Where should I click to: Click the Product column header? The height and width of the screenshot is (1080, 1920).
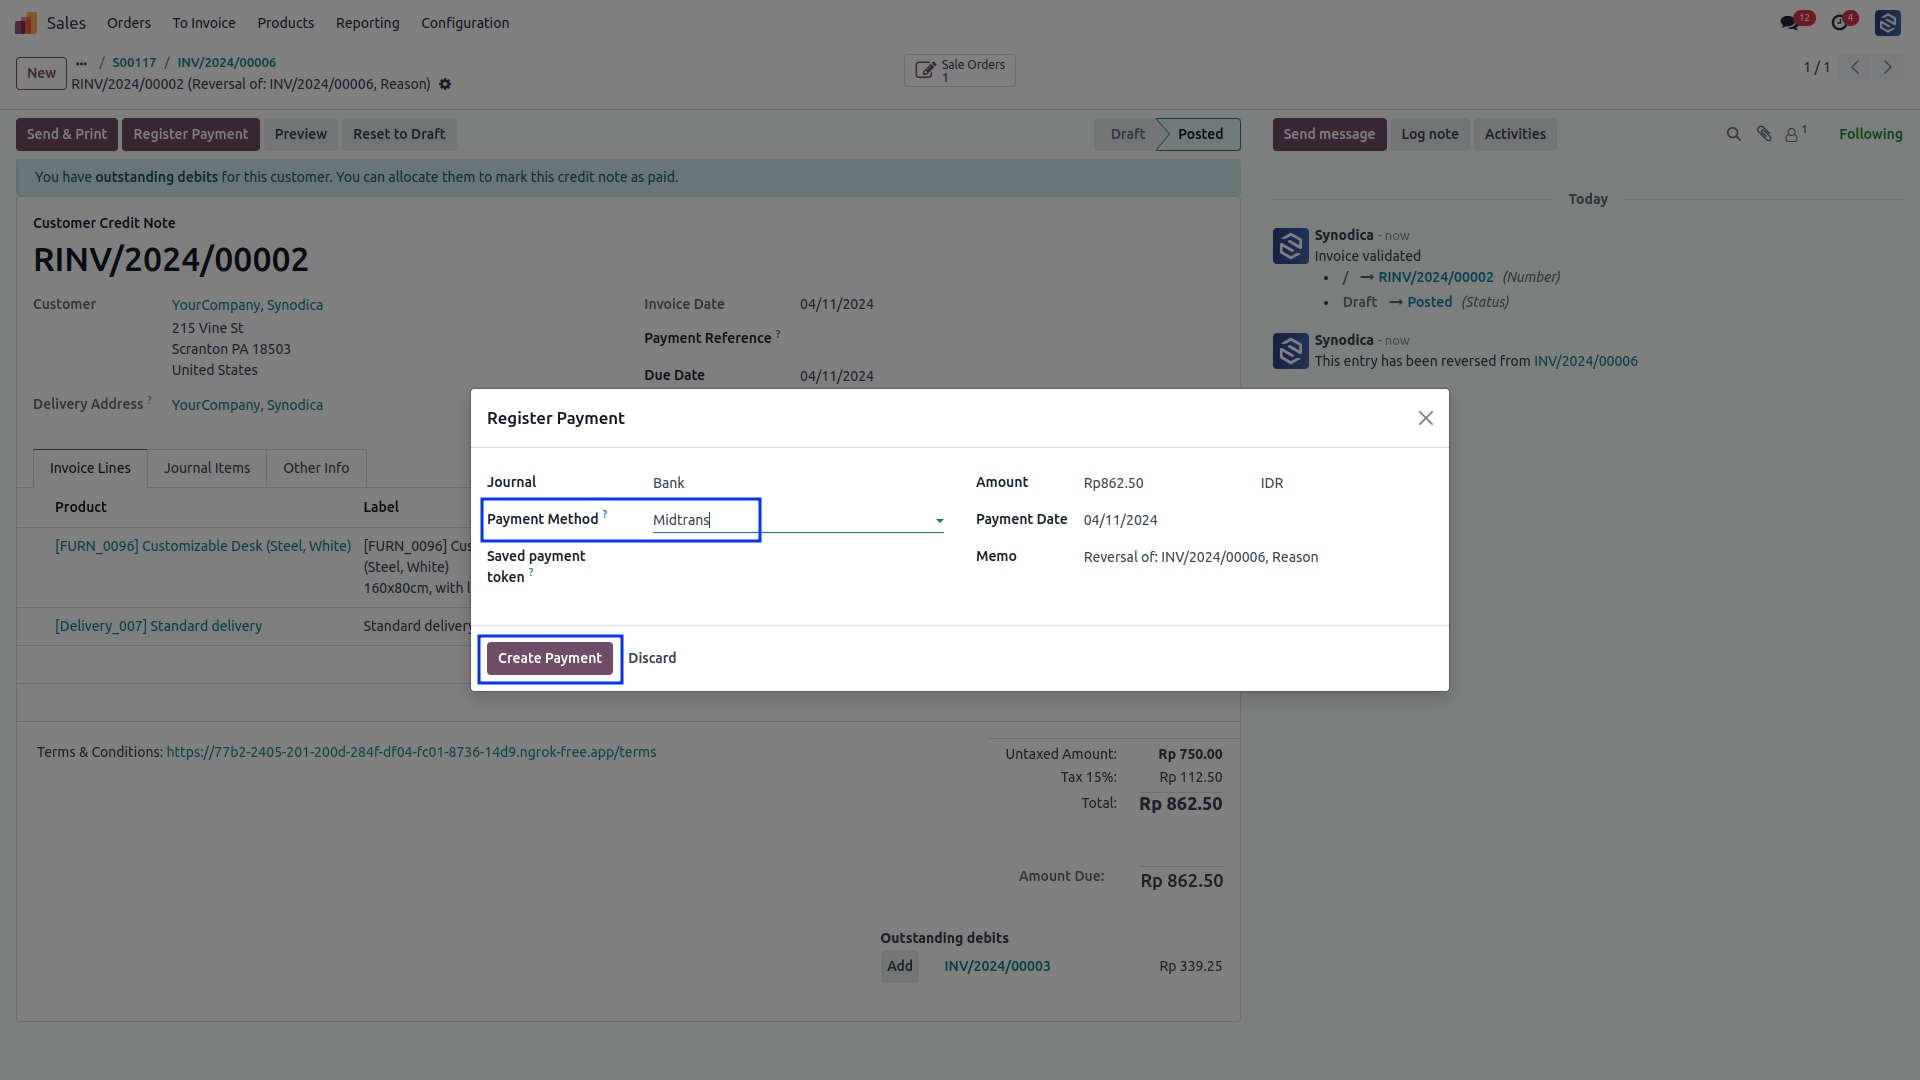coord(81,507)
